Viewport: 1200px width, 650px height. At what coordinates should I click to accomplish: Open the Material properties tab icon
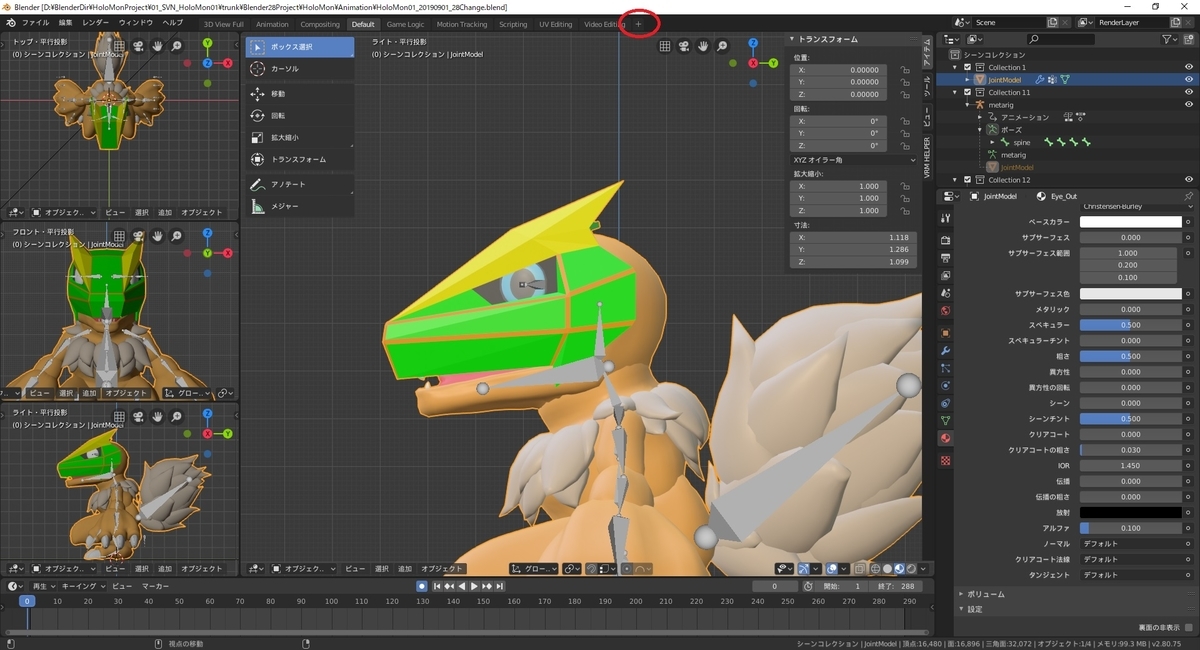[945, 438]
